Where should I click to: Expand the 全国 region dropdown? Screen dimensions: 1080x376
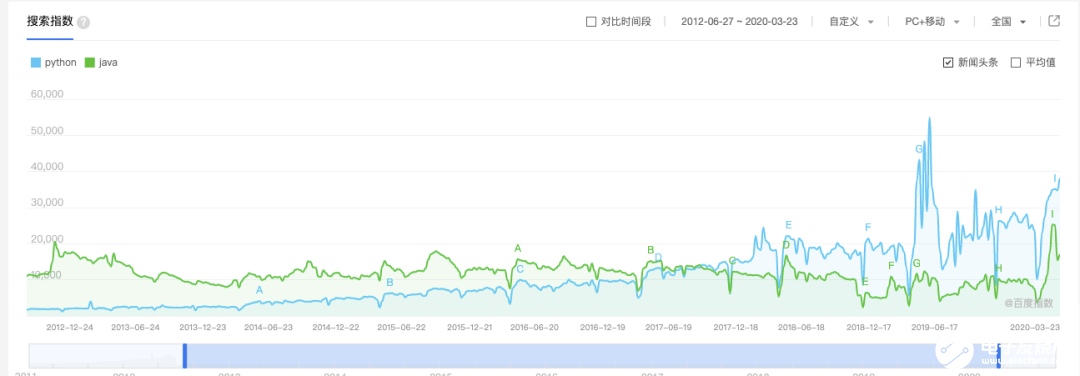pos(1009,21)
